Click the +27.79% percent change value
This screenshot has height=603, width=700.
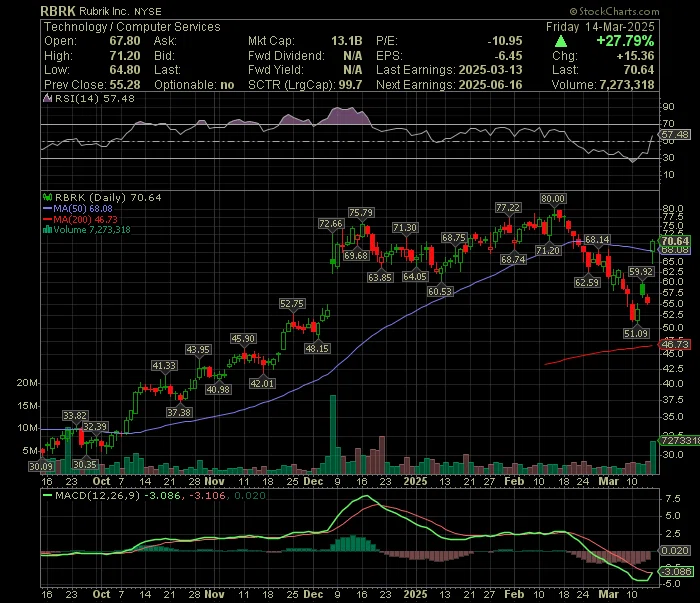[x=625, y=41]
